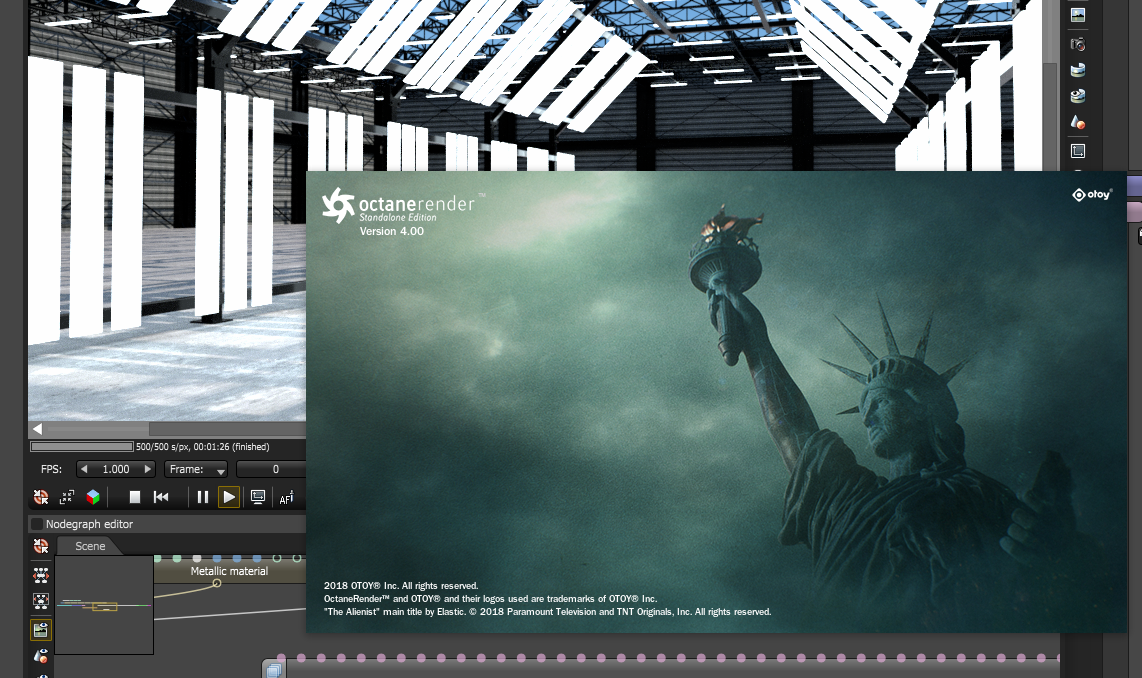Click the FPS value 1.000 field

(x=116, y=469)
